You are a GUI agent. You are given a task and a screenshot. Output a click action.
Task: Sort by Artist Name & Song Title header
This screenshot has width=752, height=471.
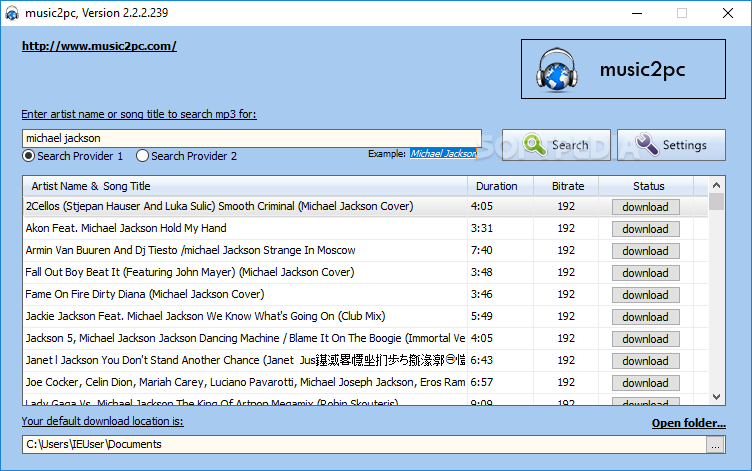pos(245,186)
